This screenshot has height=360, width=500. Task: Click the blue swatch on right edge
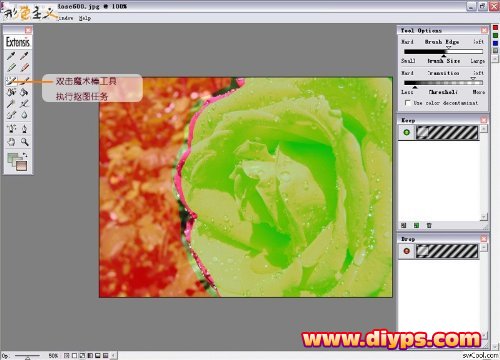[x=495, y=43]
